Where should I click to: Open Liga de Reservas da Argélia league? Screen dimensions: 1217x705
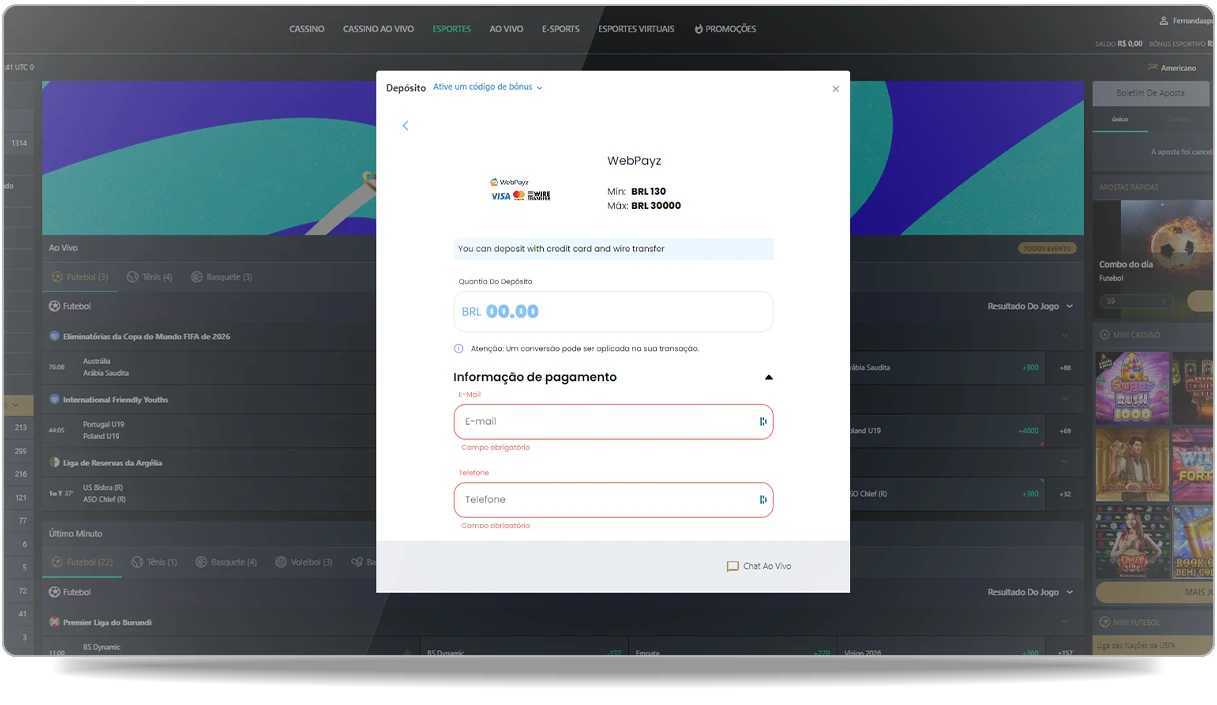(106, 463)
